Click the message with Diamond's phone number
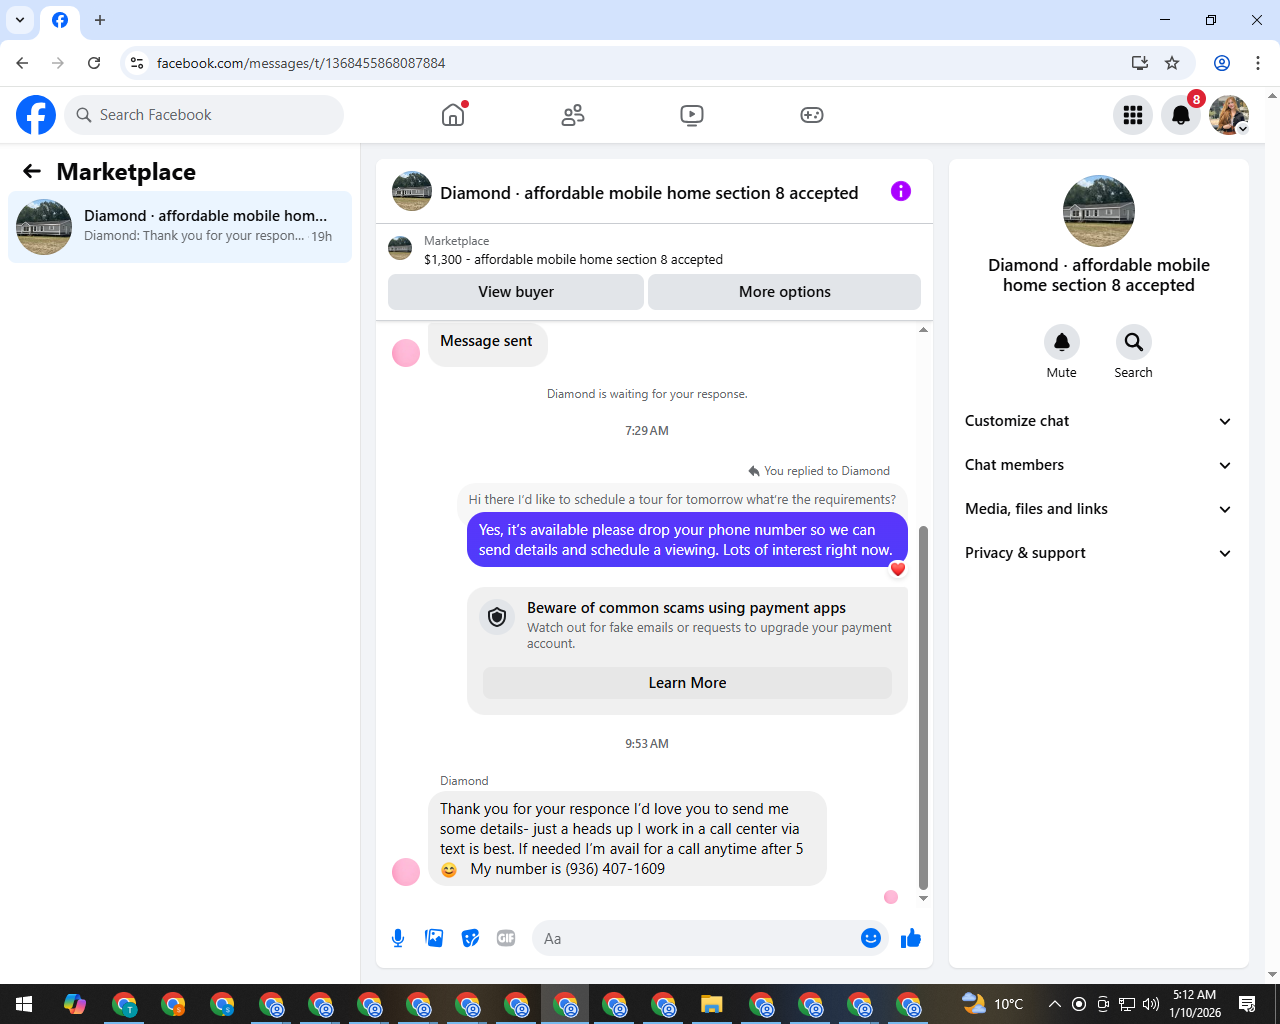This screenshot has width=1280, height=1024. (627, 838)
